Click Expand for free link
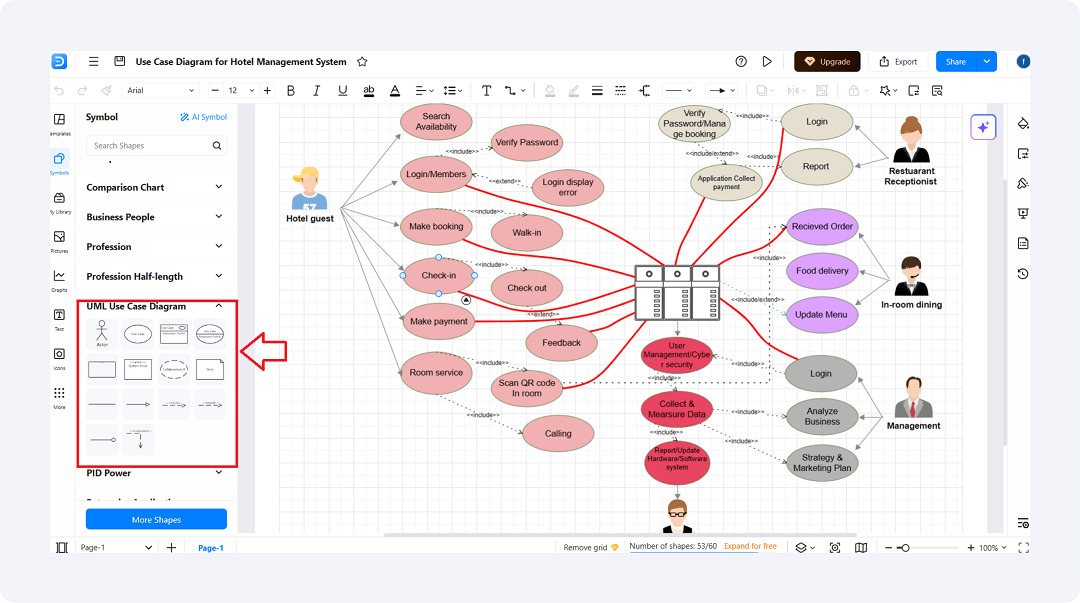The height and width of the screenshot is (603, 1080). [750, 546]
